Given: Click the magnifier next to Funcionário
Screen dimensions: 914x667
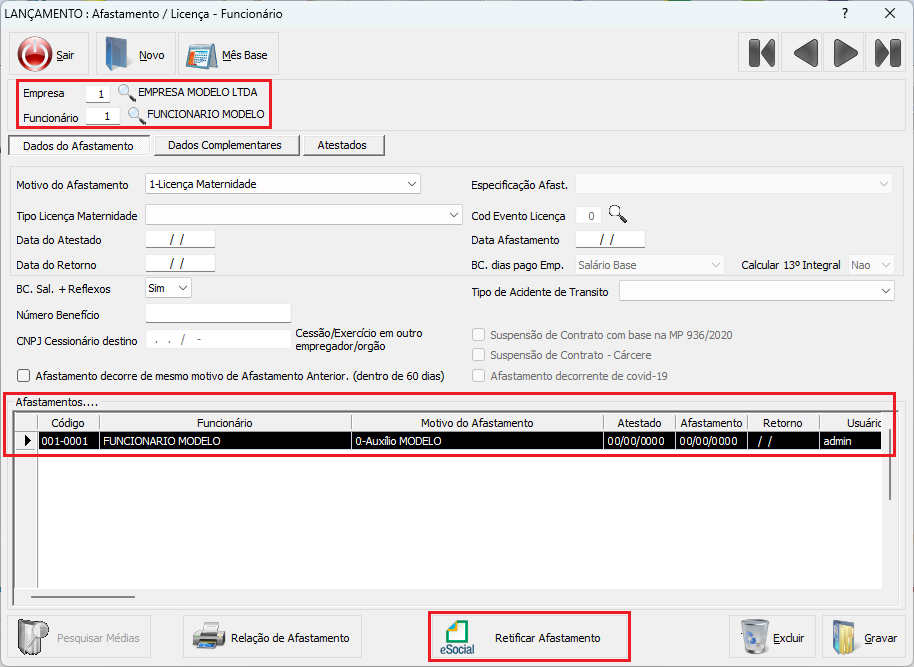Looking at the screenshot, I should click(x=136, y=115).
